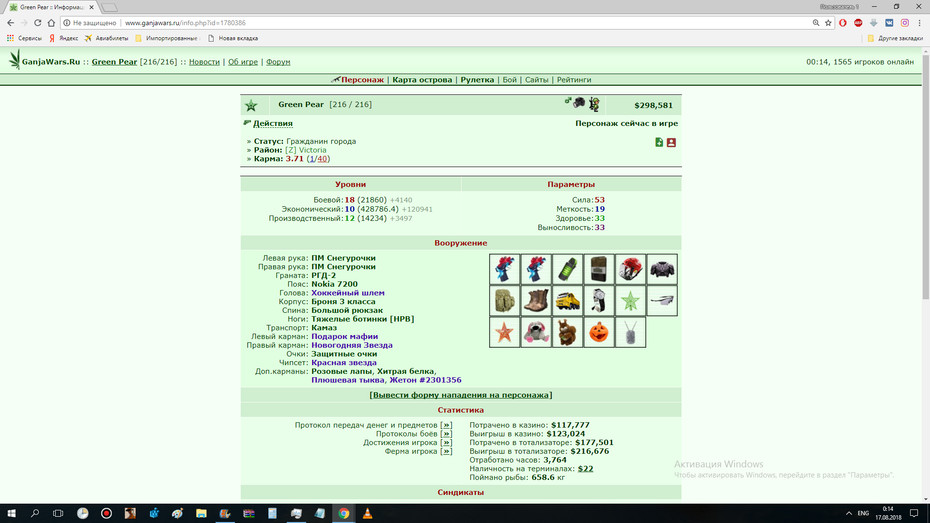Open the Карта острова menu item
Screen dimensions: 930x523
(x=422, y=79)
